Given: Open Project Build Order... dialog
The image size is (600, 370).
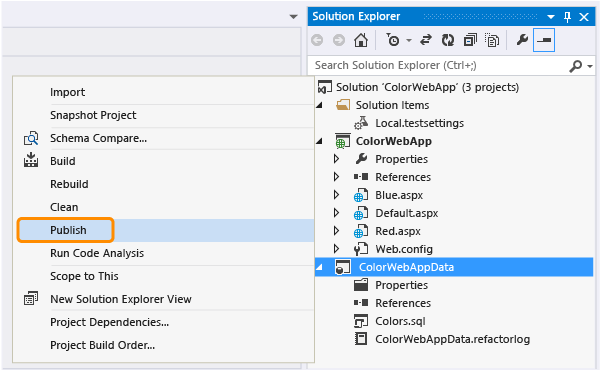Looking at the screenshot, I should pyautogui.click(x=103, y=345).
